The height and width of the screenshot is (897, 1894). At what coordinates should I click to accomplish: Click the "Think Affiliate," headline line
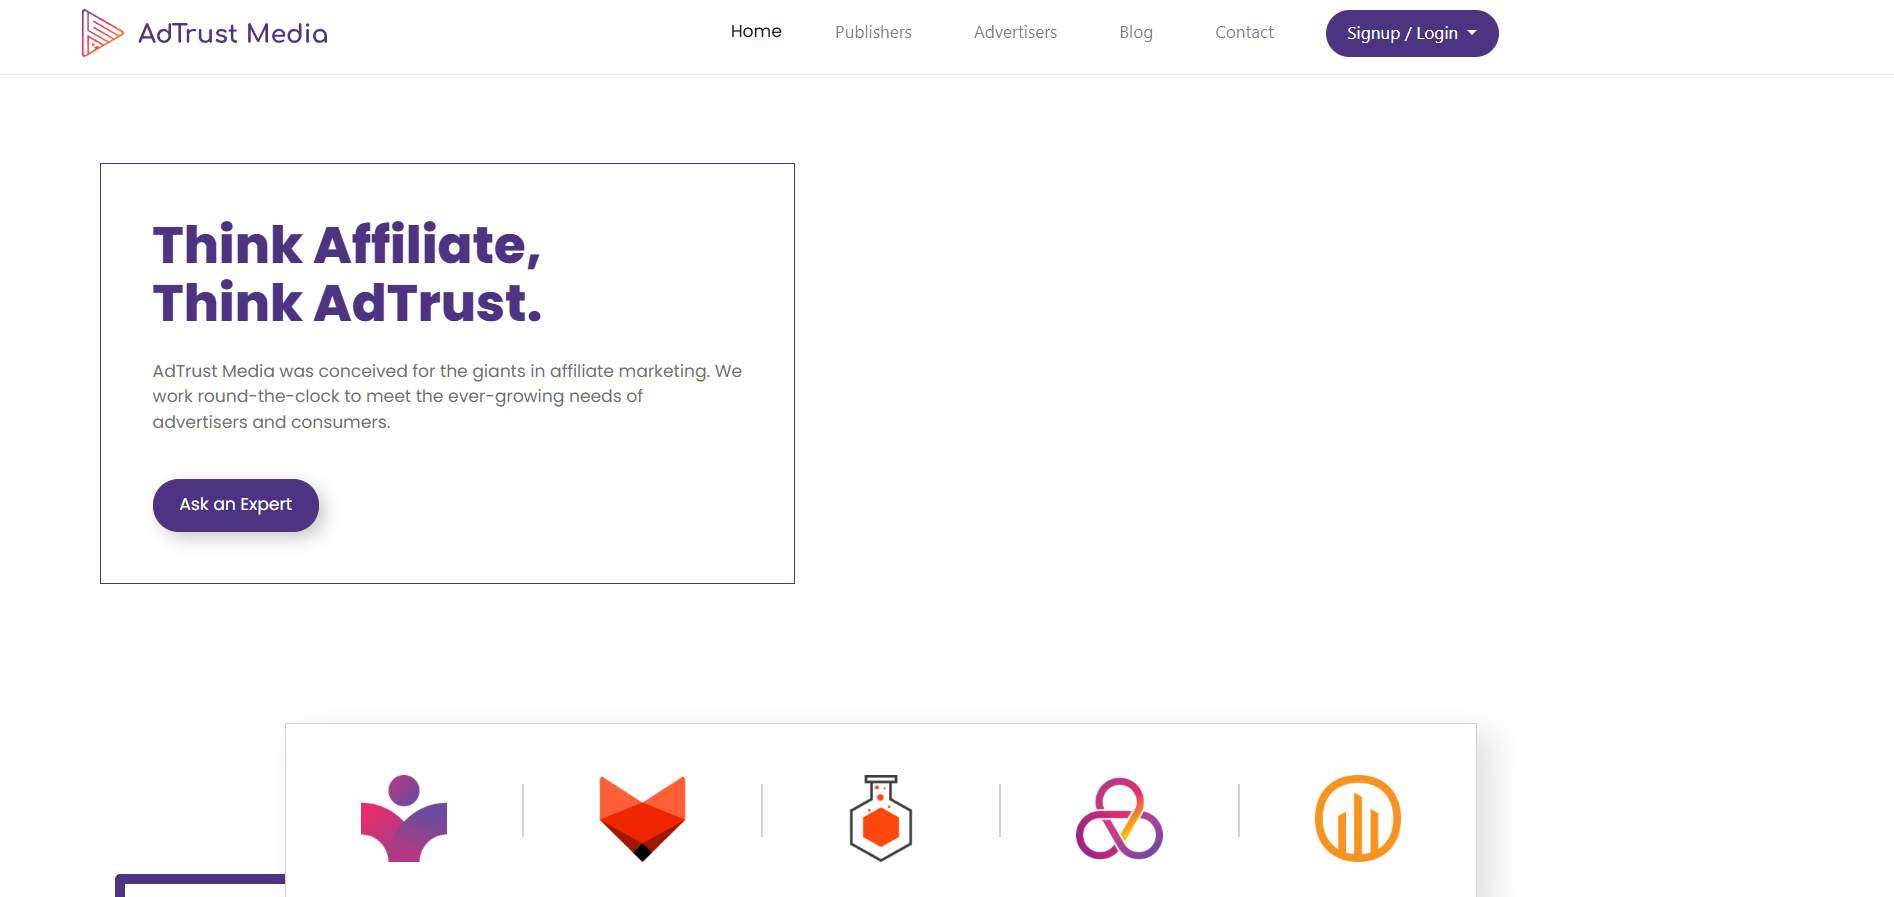point(346,245)
